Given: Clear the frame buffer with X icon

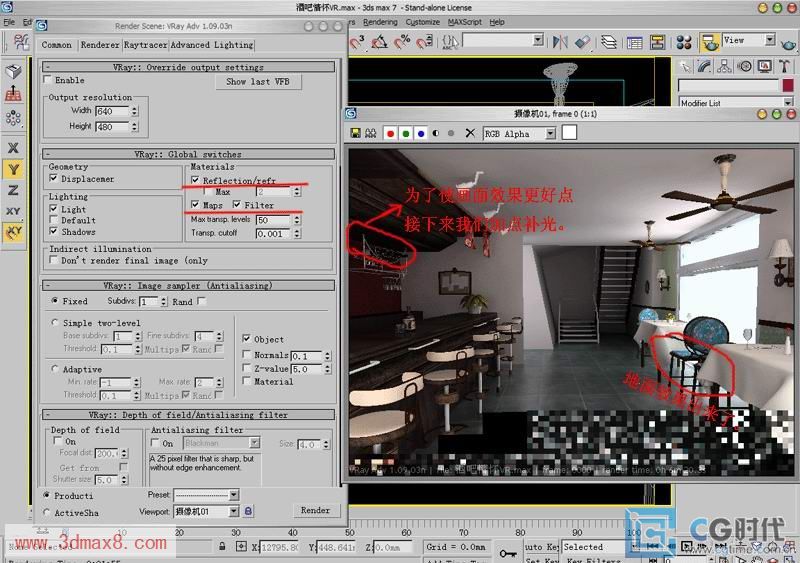Looking at the screenshot, I should pyautogui.click(x=470, y=133).
